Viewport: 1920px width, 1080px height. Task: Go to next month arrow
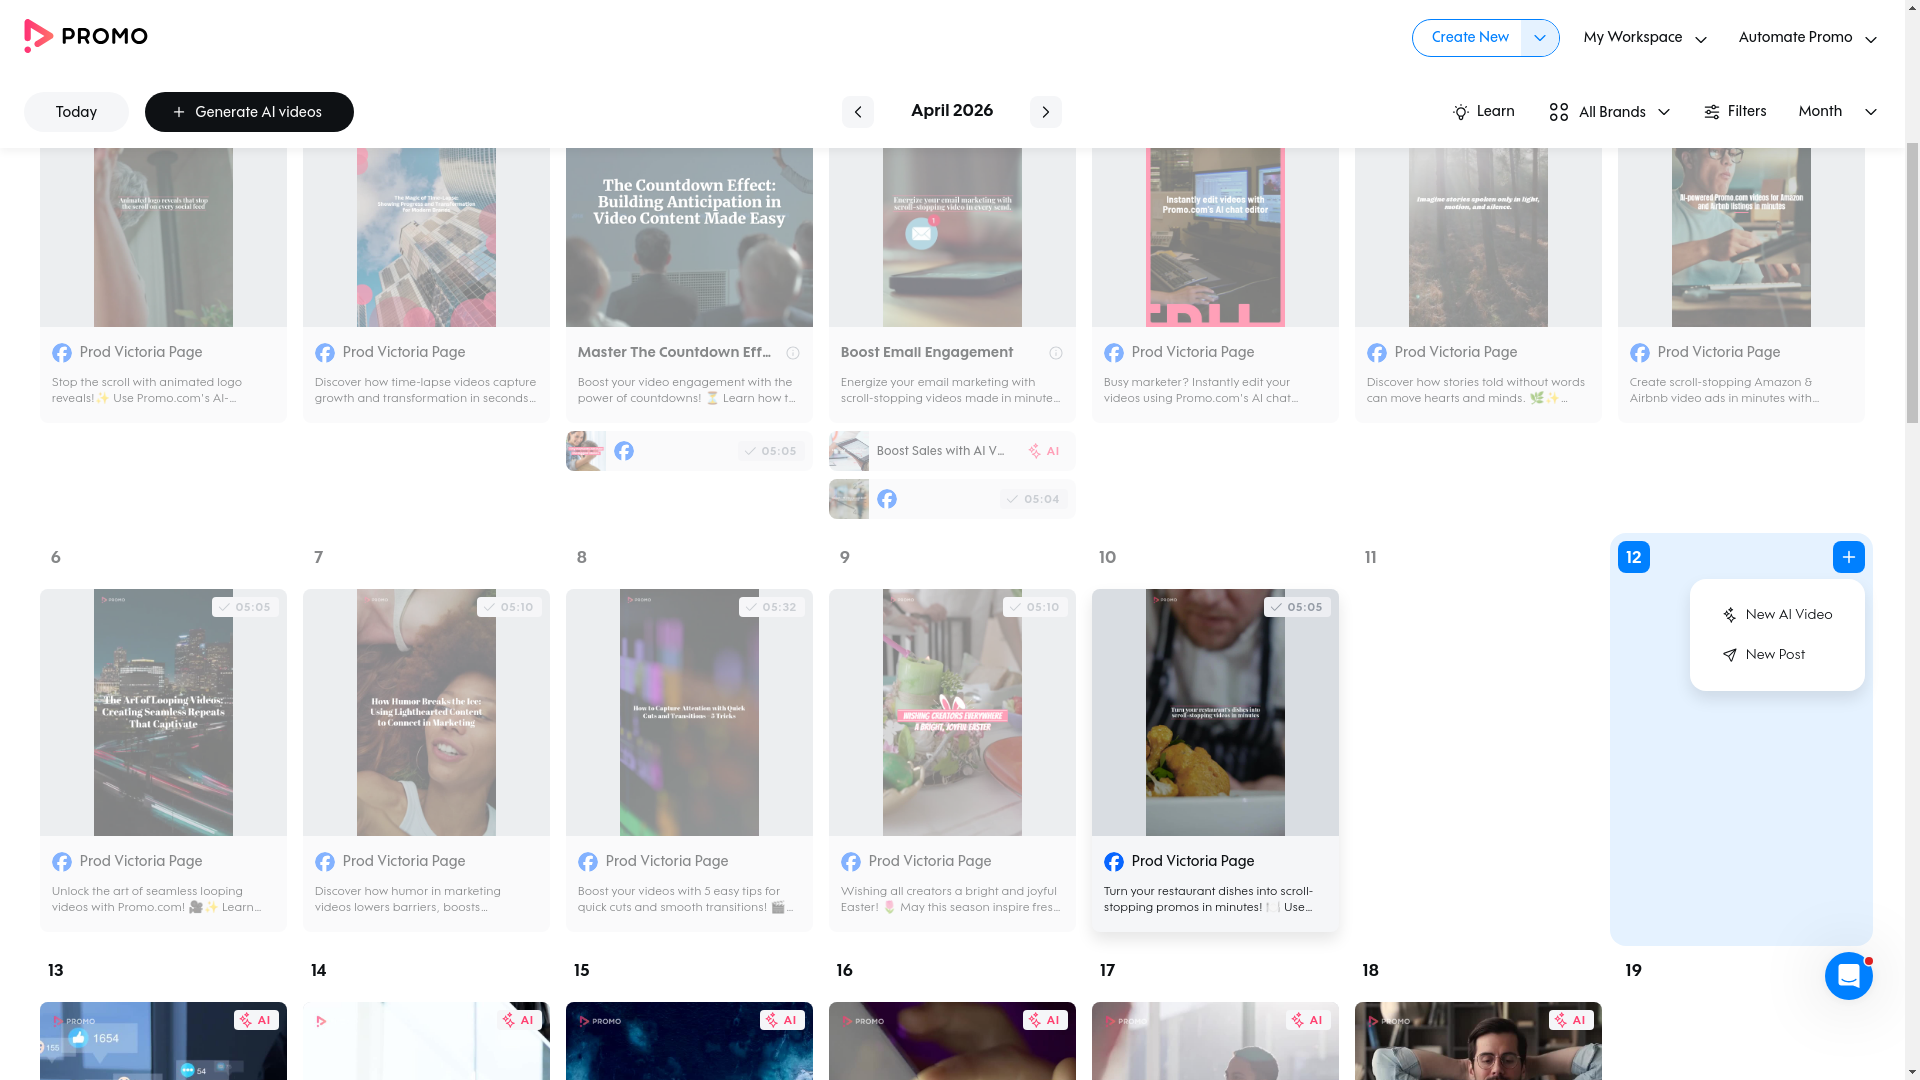1045,112
